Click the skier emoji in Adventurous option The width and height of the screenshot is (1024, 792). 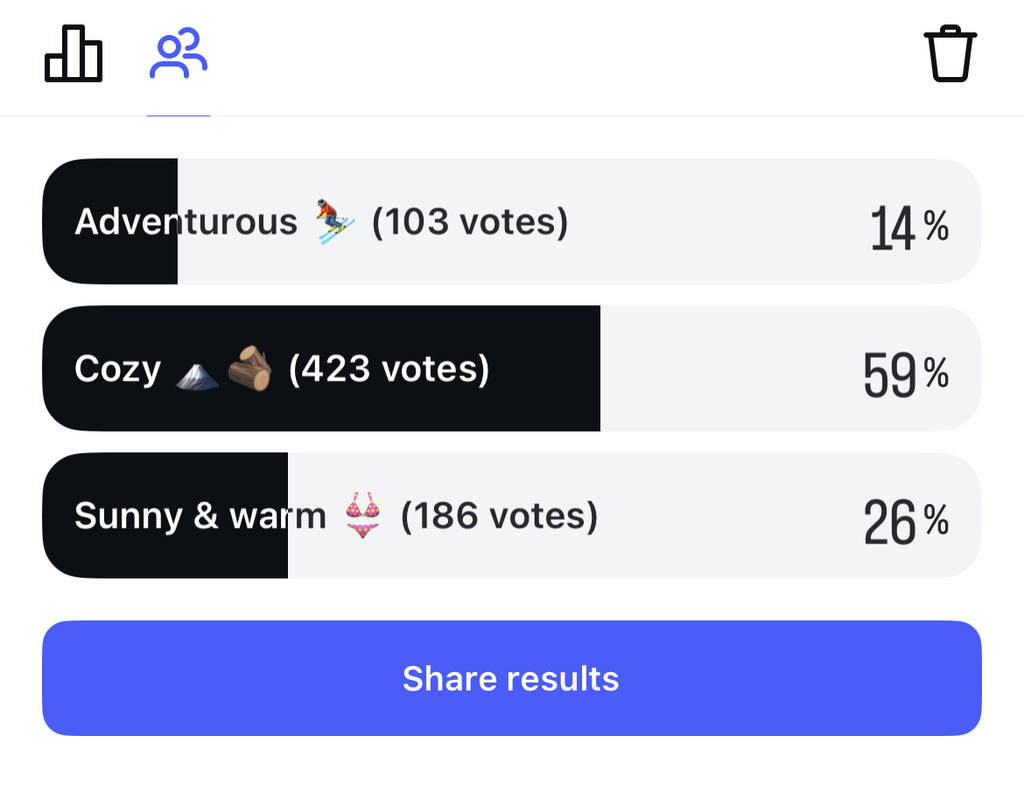tap(334, 221)
